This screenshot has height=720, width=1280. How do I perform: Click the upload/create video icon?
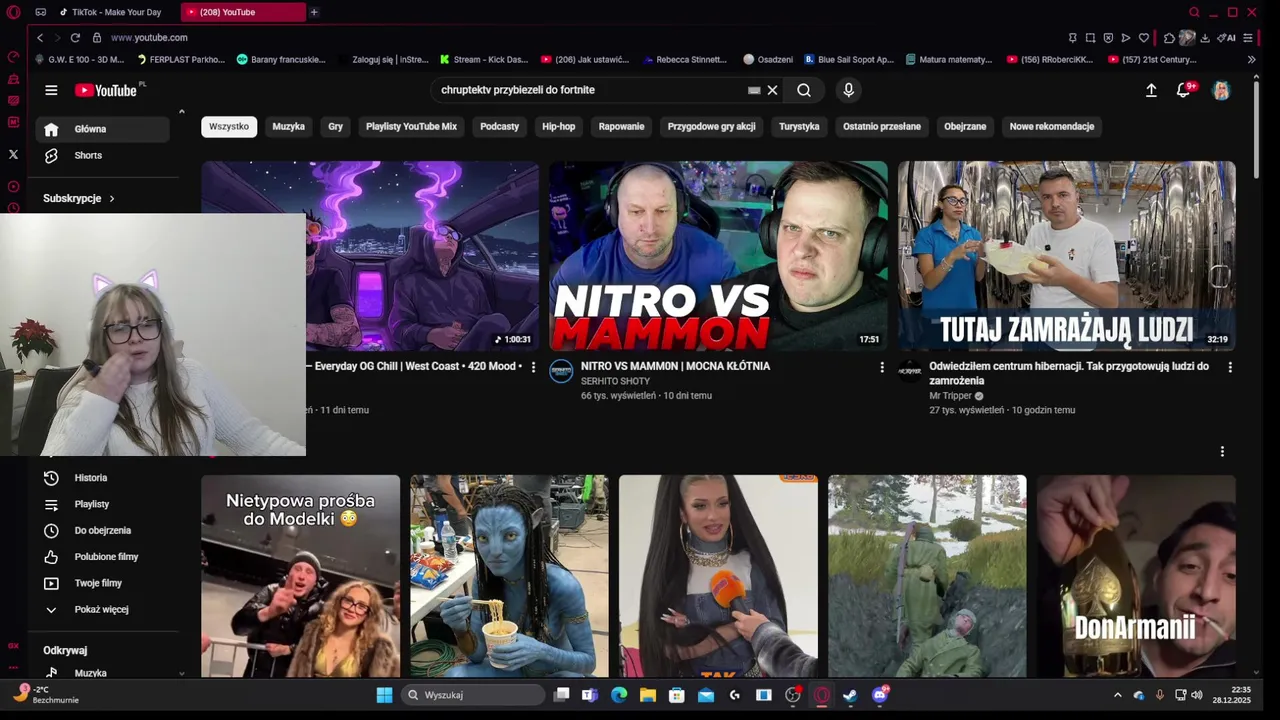tap(1151, 90)
